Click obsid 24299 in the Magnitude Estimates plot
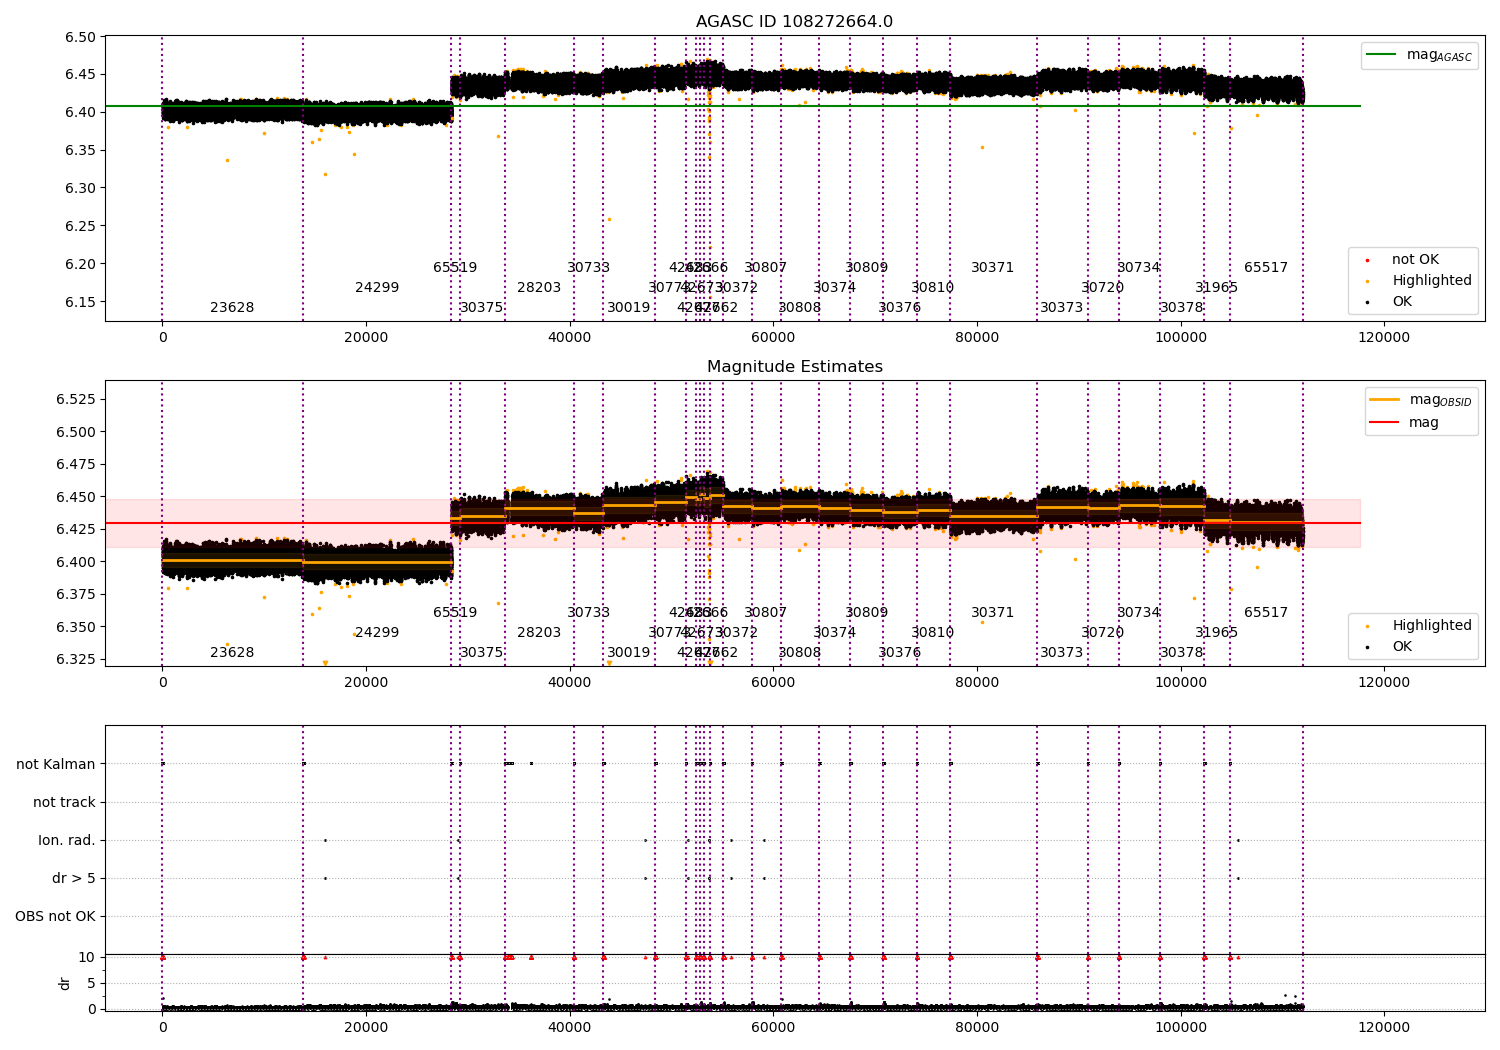The height and width of the screenshot is (1050, 1500). pyautogui.click(x=377, y=633)
